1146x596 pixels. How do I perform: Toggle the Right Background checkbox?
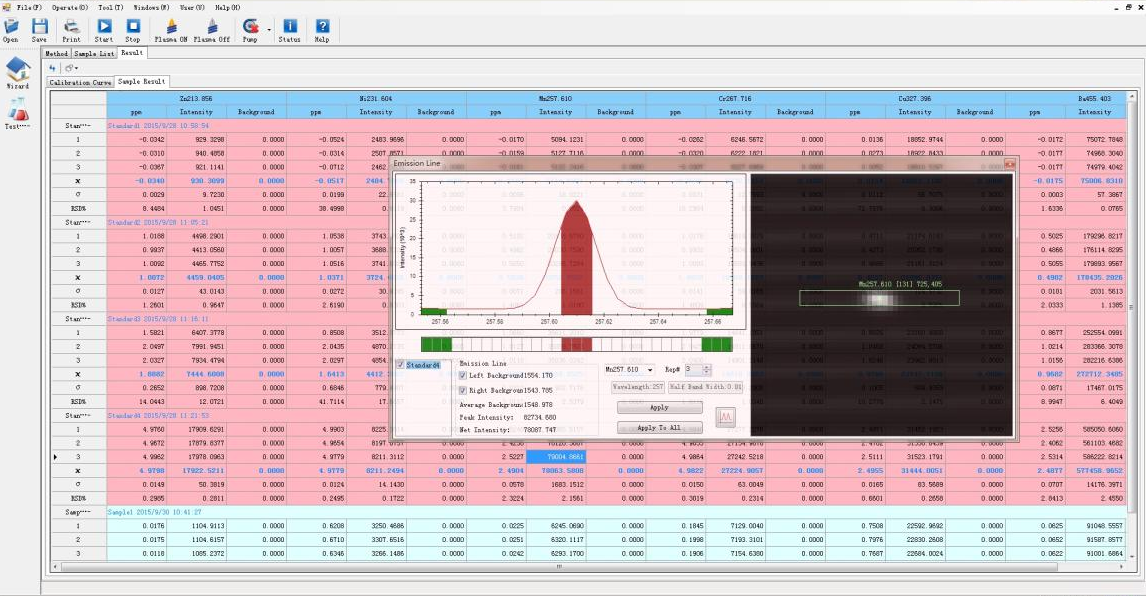point(463,390)
